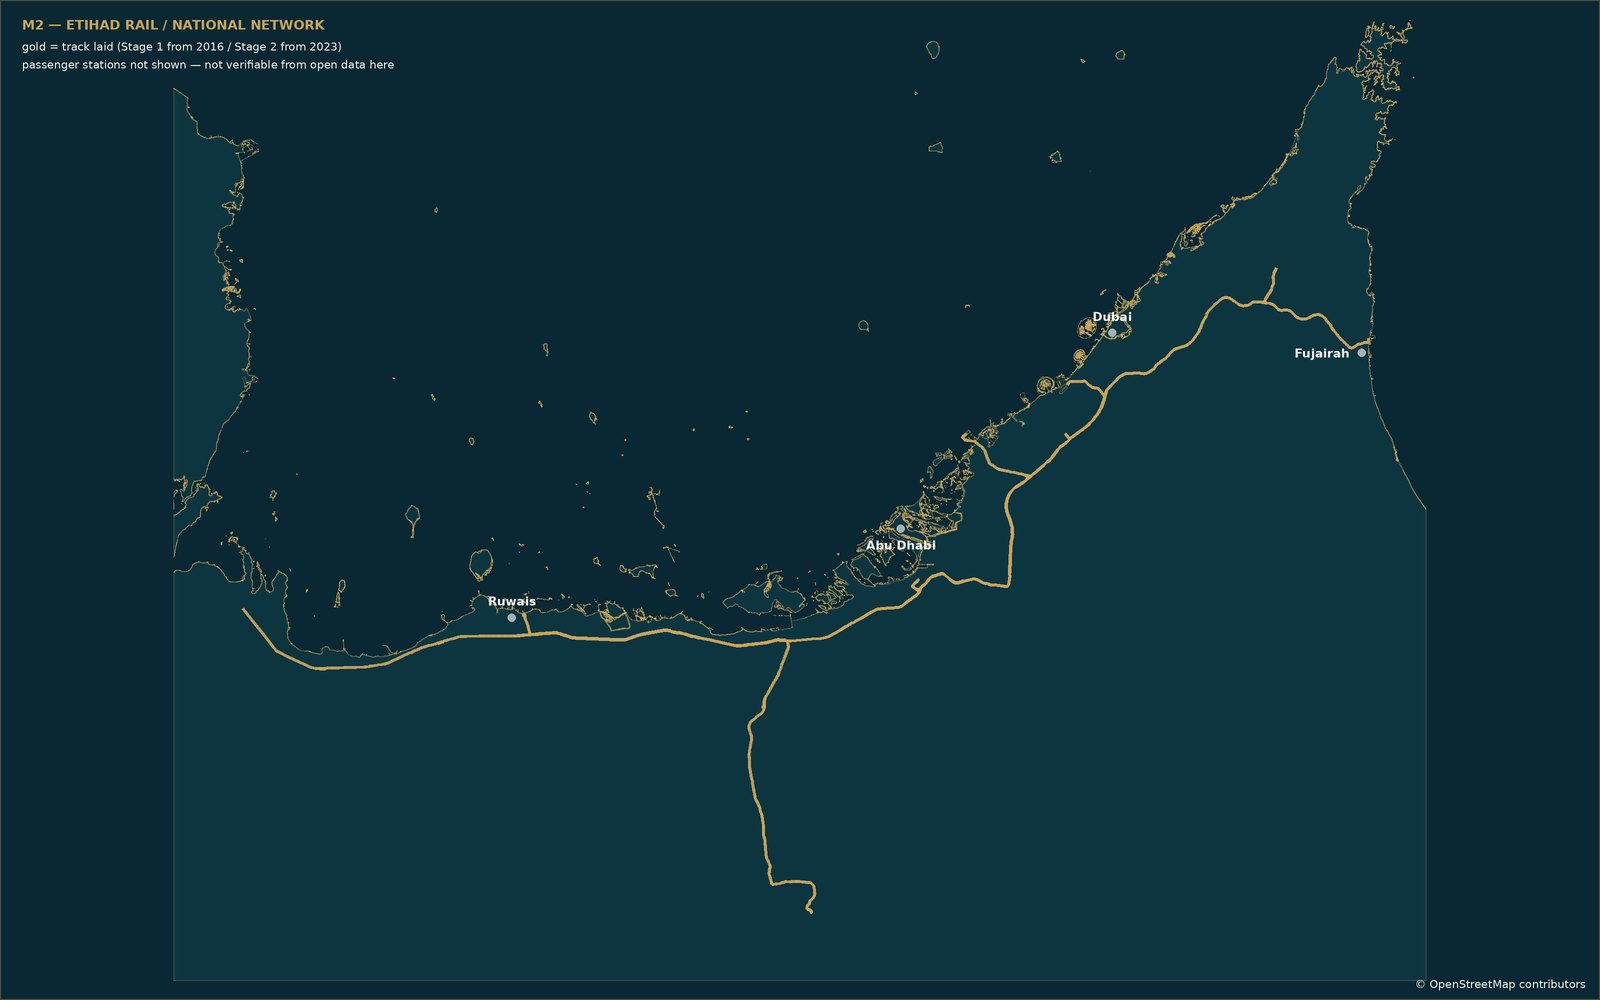This screenshot has height=1000, width=1600.
Task: Click the "Dubai" map label
Action: point(1112,317)
